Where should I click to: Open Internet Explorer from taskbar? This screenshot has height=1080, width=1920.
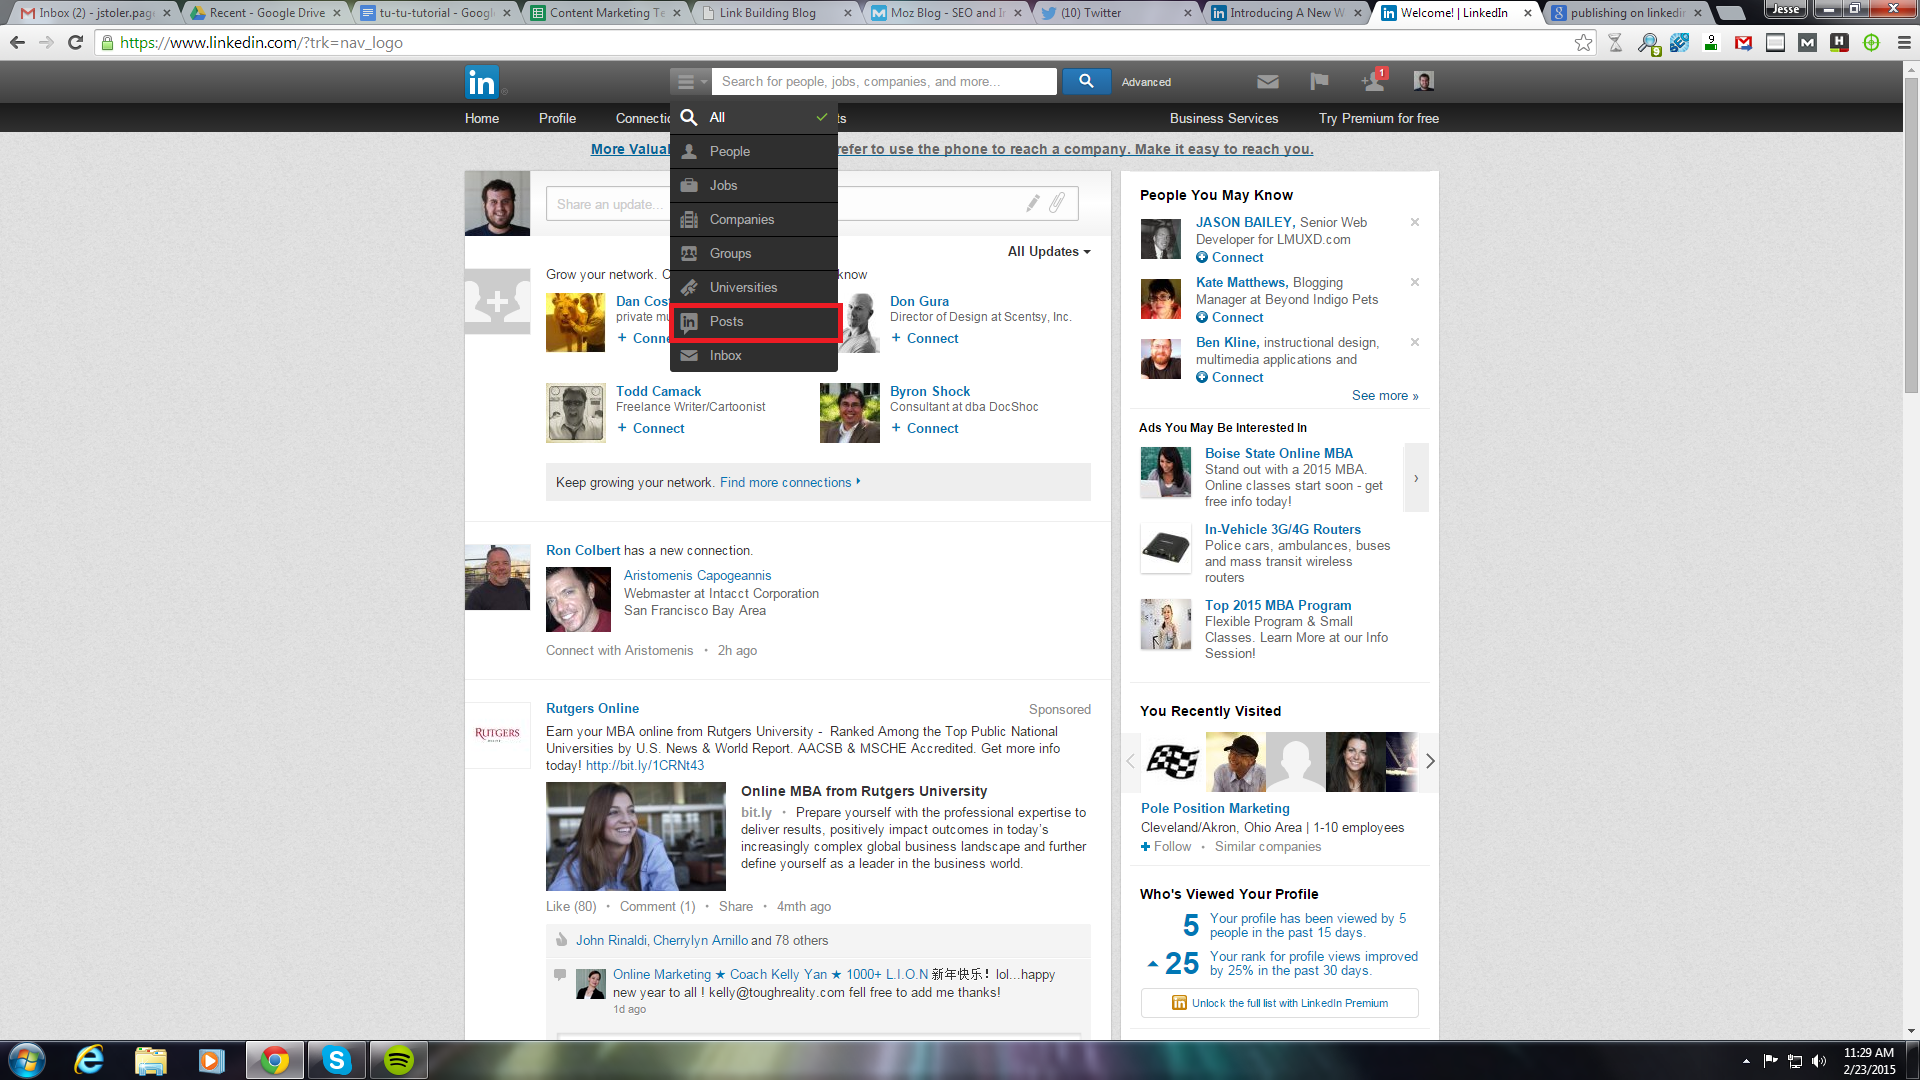pos(89,1060)
